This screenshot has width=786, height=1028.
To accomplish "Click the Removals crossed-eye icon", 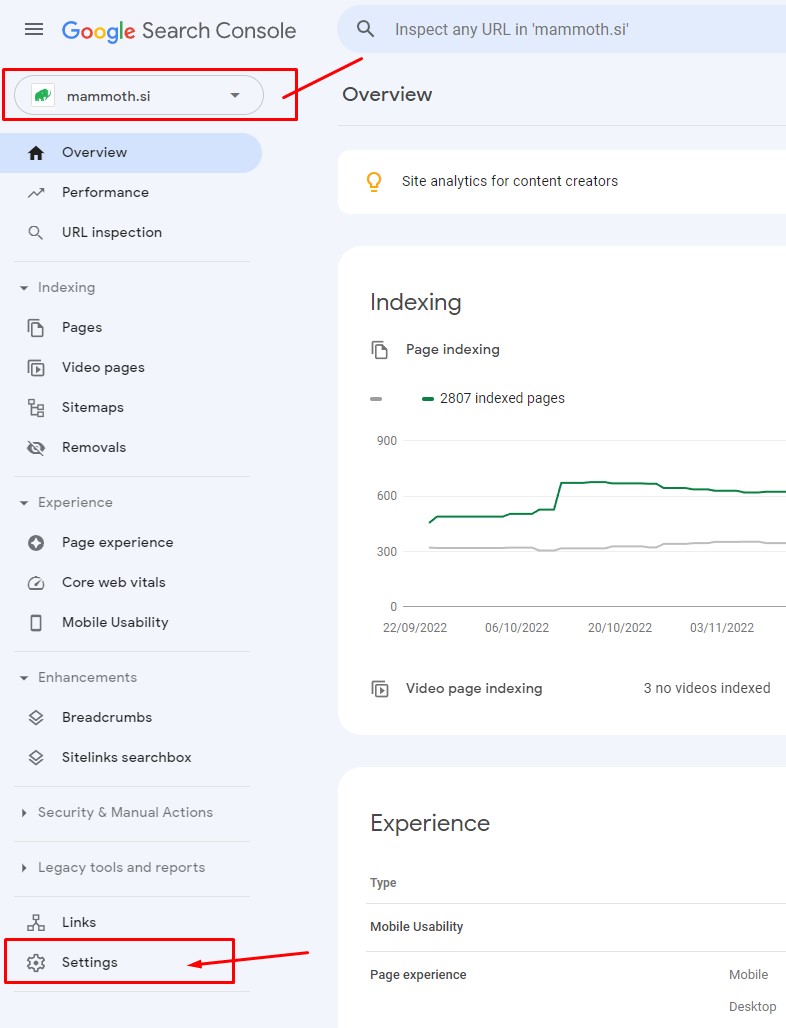I will click(36, 448).
